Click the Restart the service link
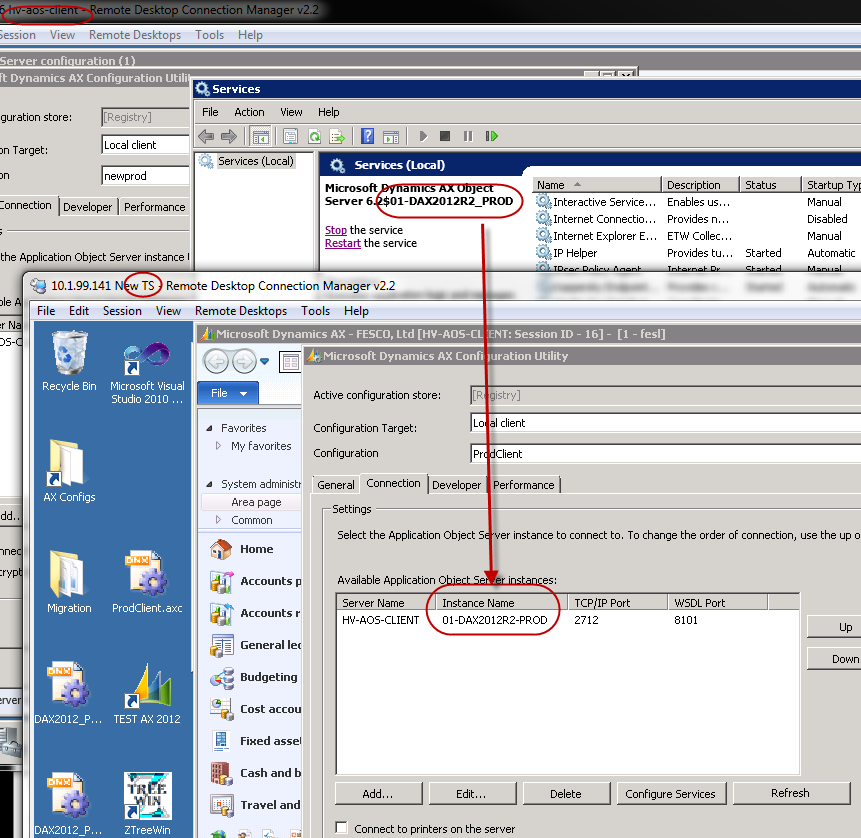 (x=342, y=243)
